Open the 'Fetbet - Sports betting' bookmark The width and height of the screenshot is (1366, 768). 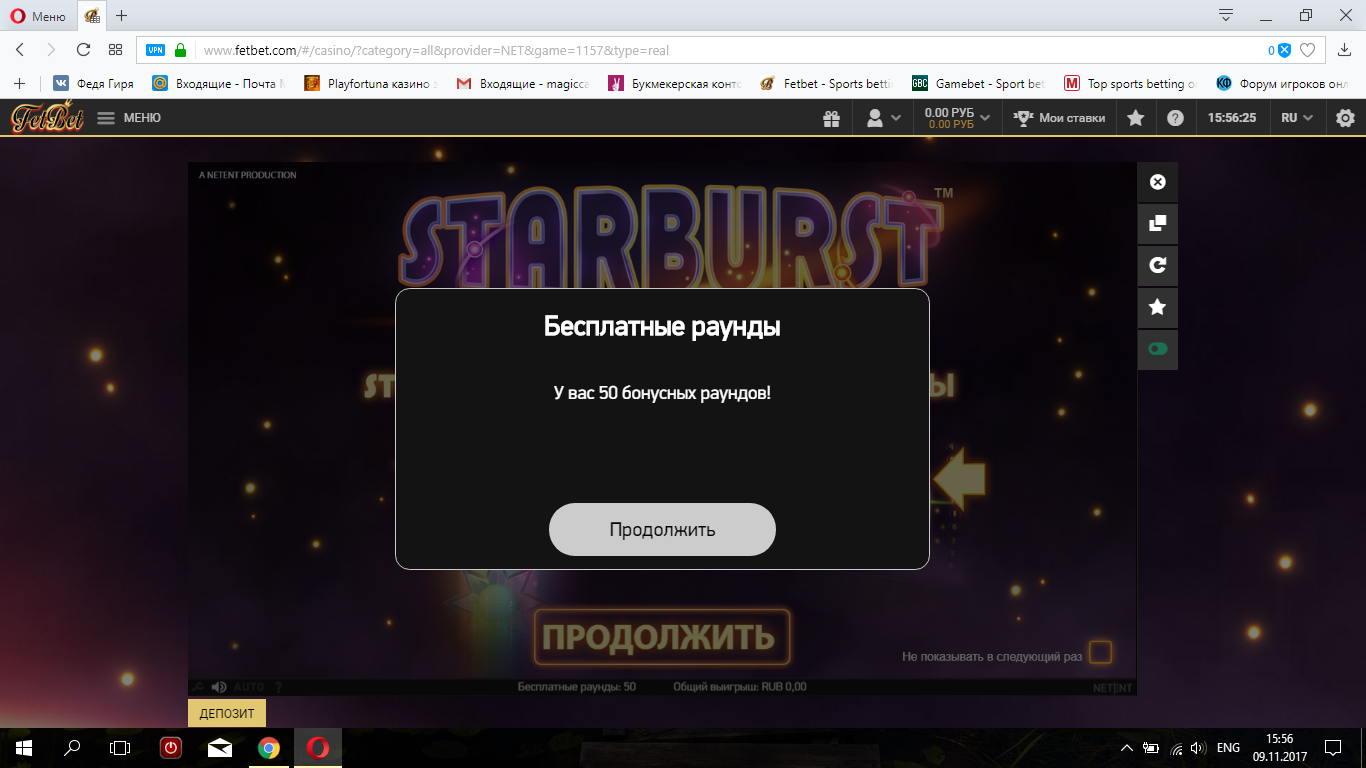pyautogui.click(x=827, y=84)
